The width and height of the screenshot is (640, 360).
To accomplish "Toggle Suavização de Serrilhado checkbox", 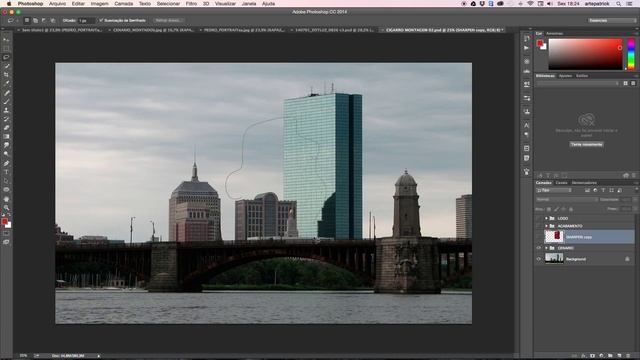I will click(101, 20).
